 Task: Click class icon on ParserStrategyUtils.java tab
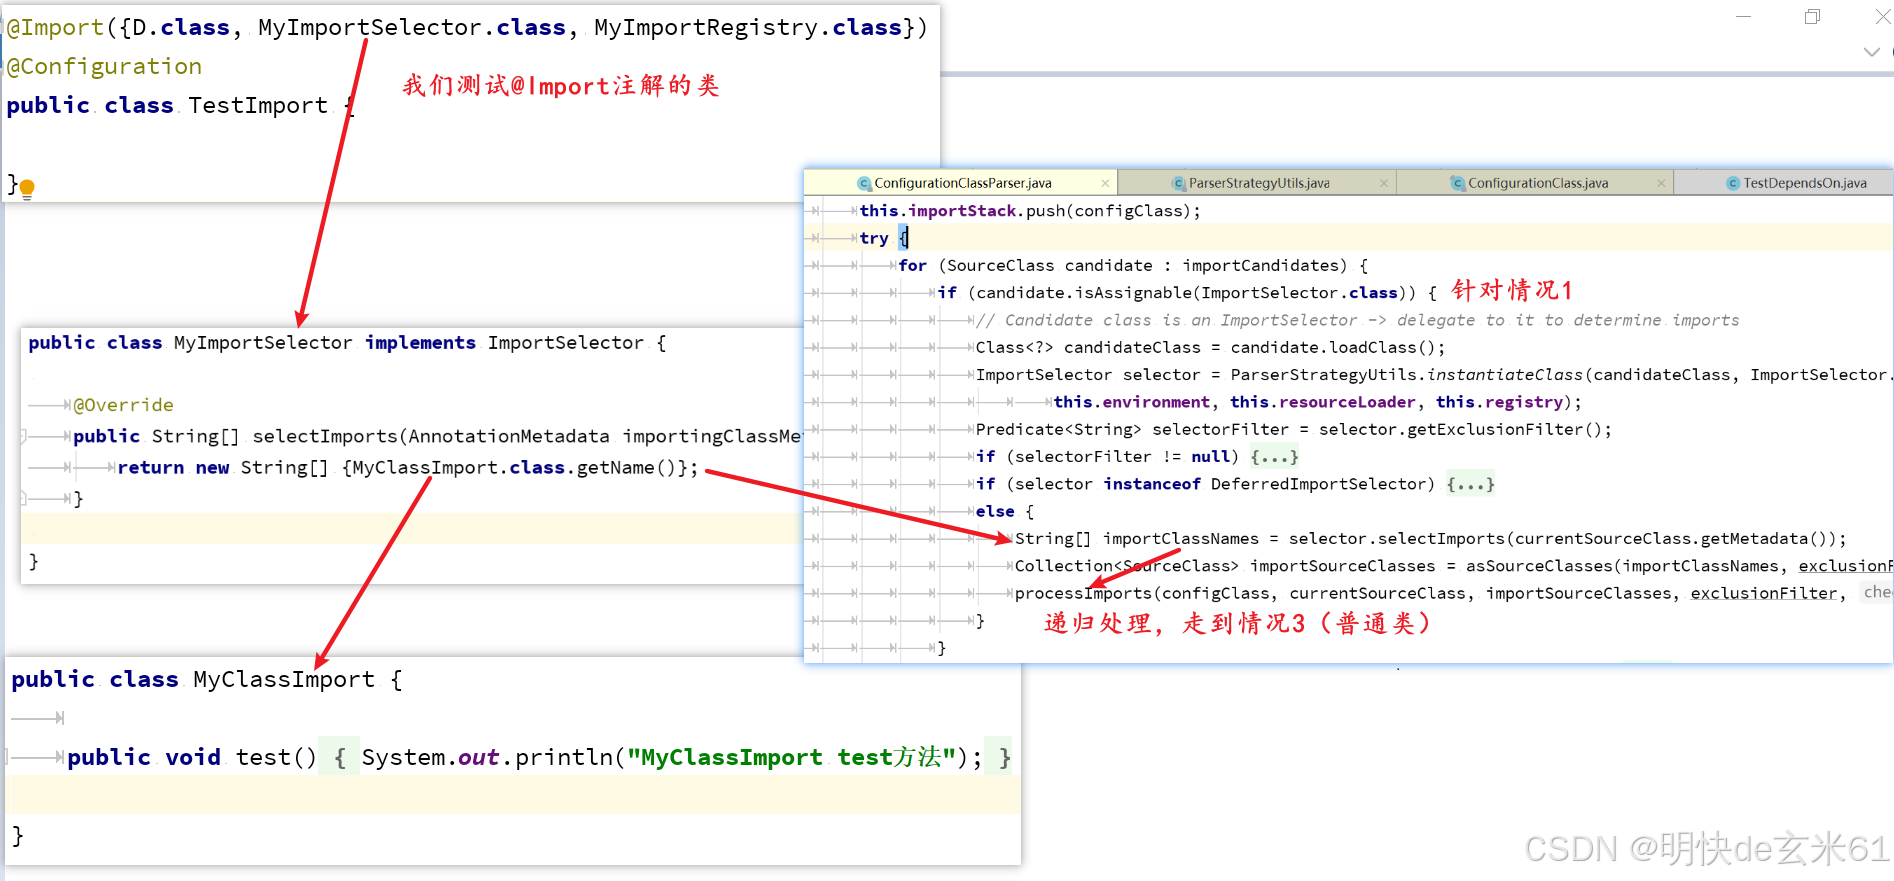point(1179,183)
